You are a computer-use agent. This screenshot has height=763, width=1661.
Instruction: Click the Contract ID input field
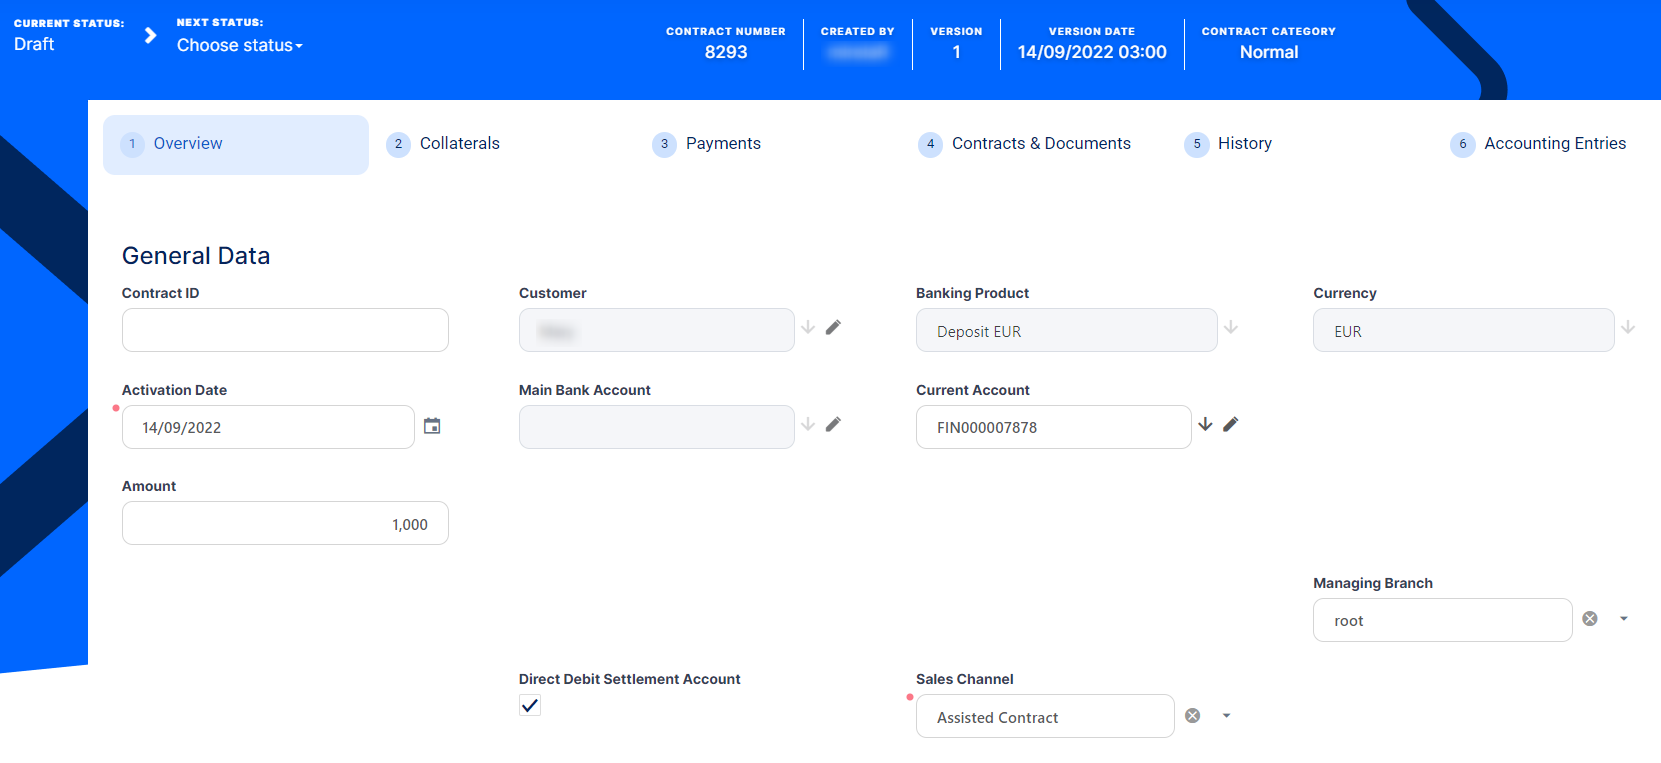(285, 330)
